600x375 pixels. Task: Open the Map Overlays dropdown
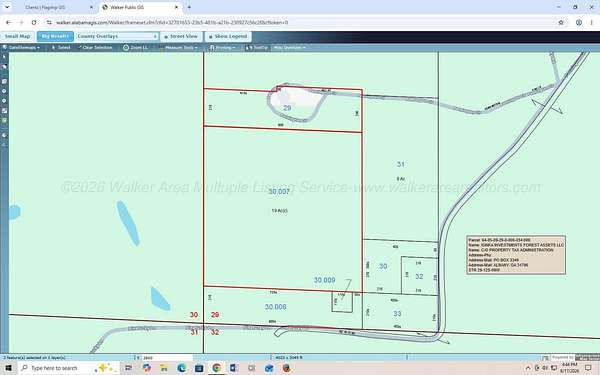(290, 47)
